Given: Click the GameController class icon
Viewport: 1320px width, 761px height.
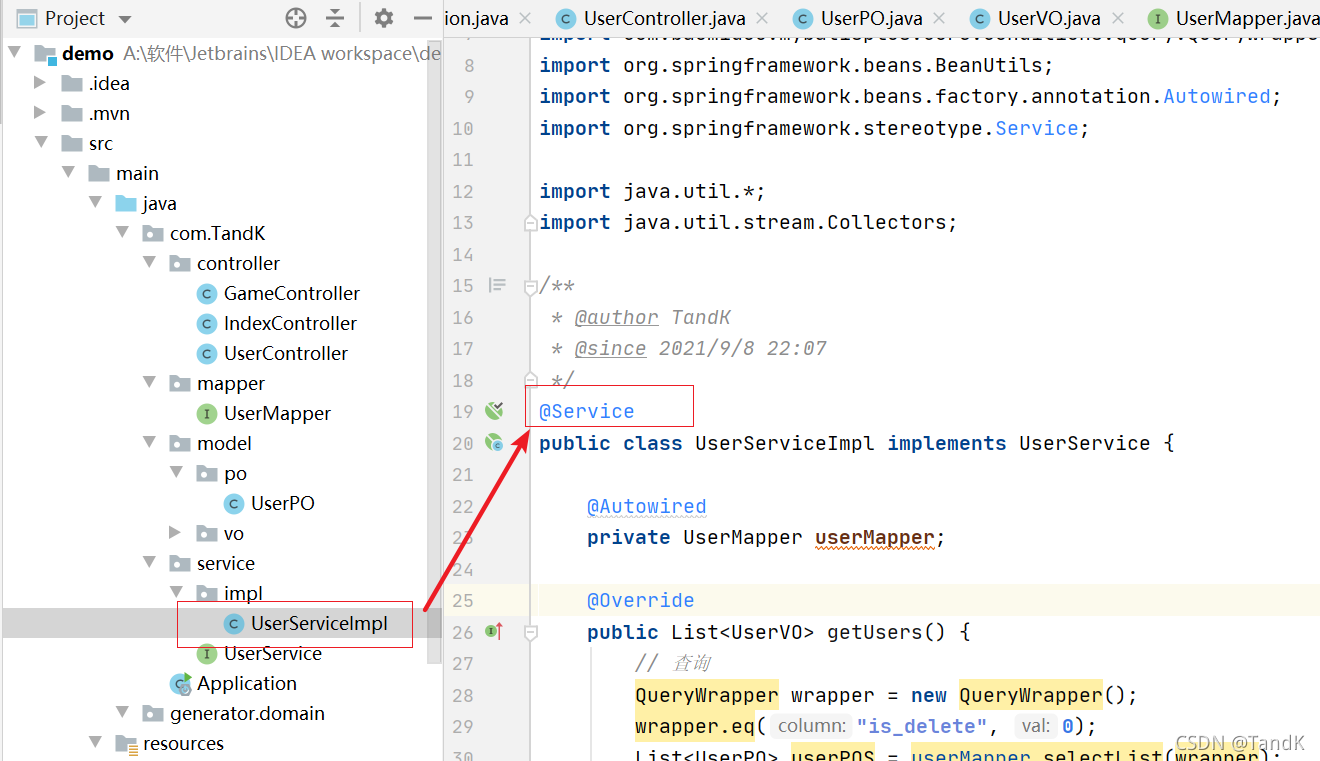Looking at the screenshot, I should coord(207,294).
